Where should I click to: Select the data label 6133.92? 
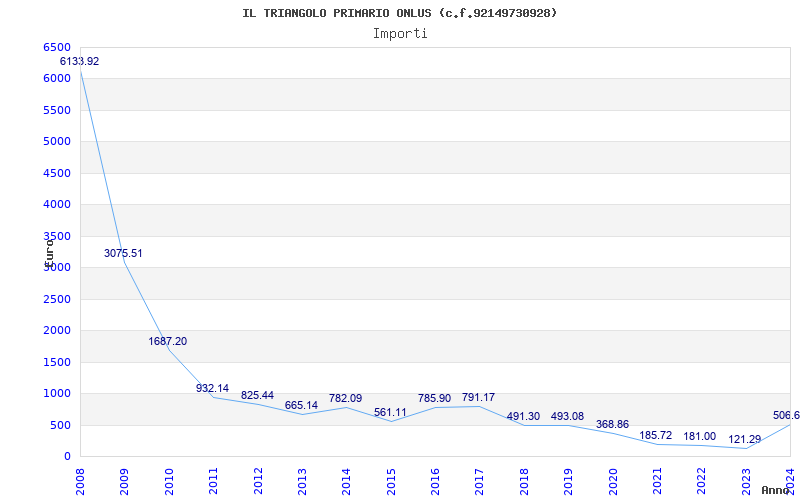tap(80, 61)
